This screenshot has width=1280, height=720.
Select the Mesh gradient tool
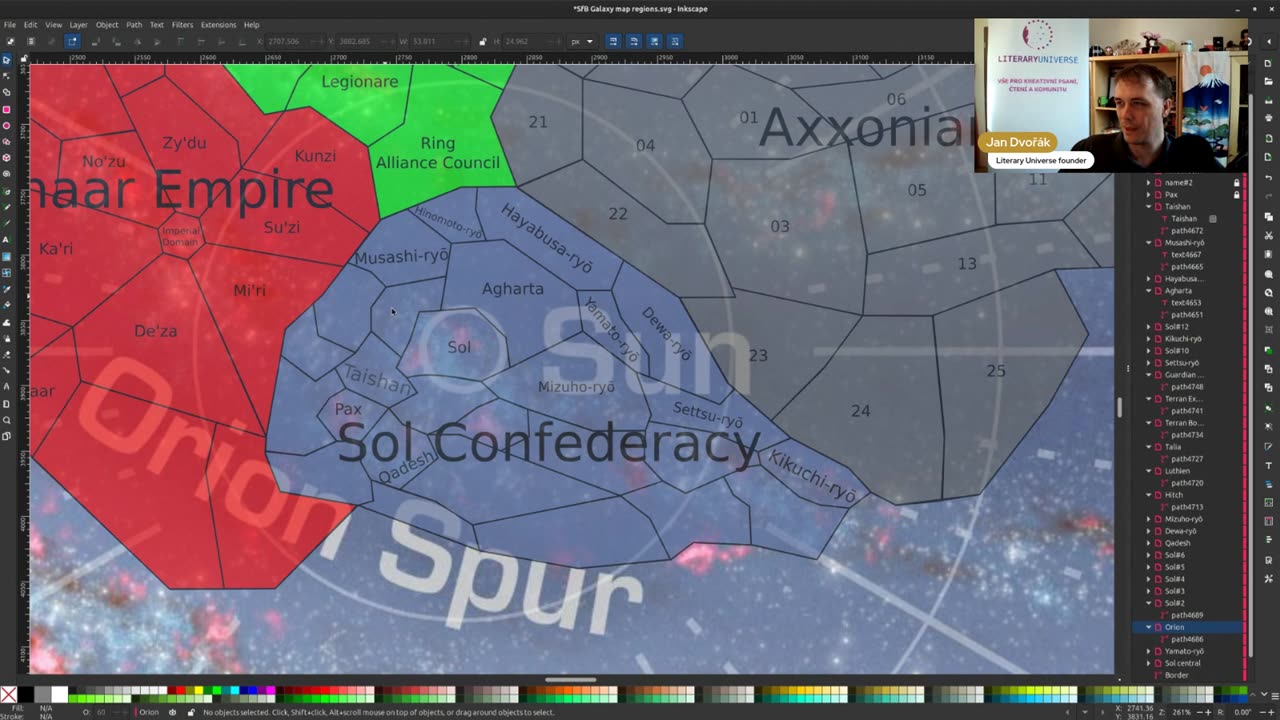[6, 272]
